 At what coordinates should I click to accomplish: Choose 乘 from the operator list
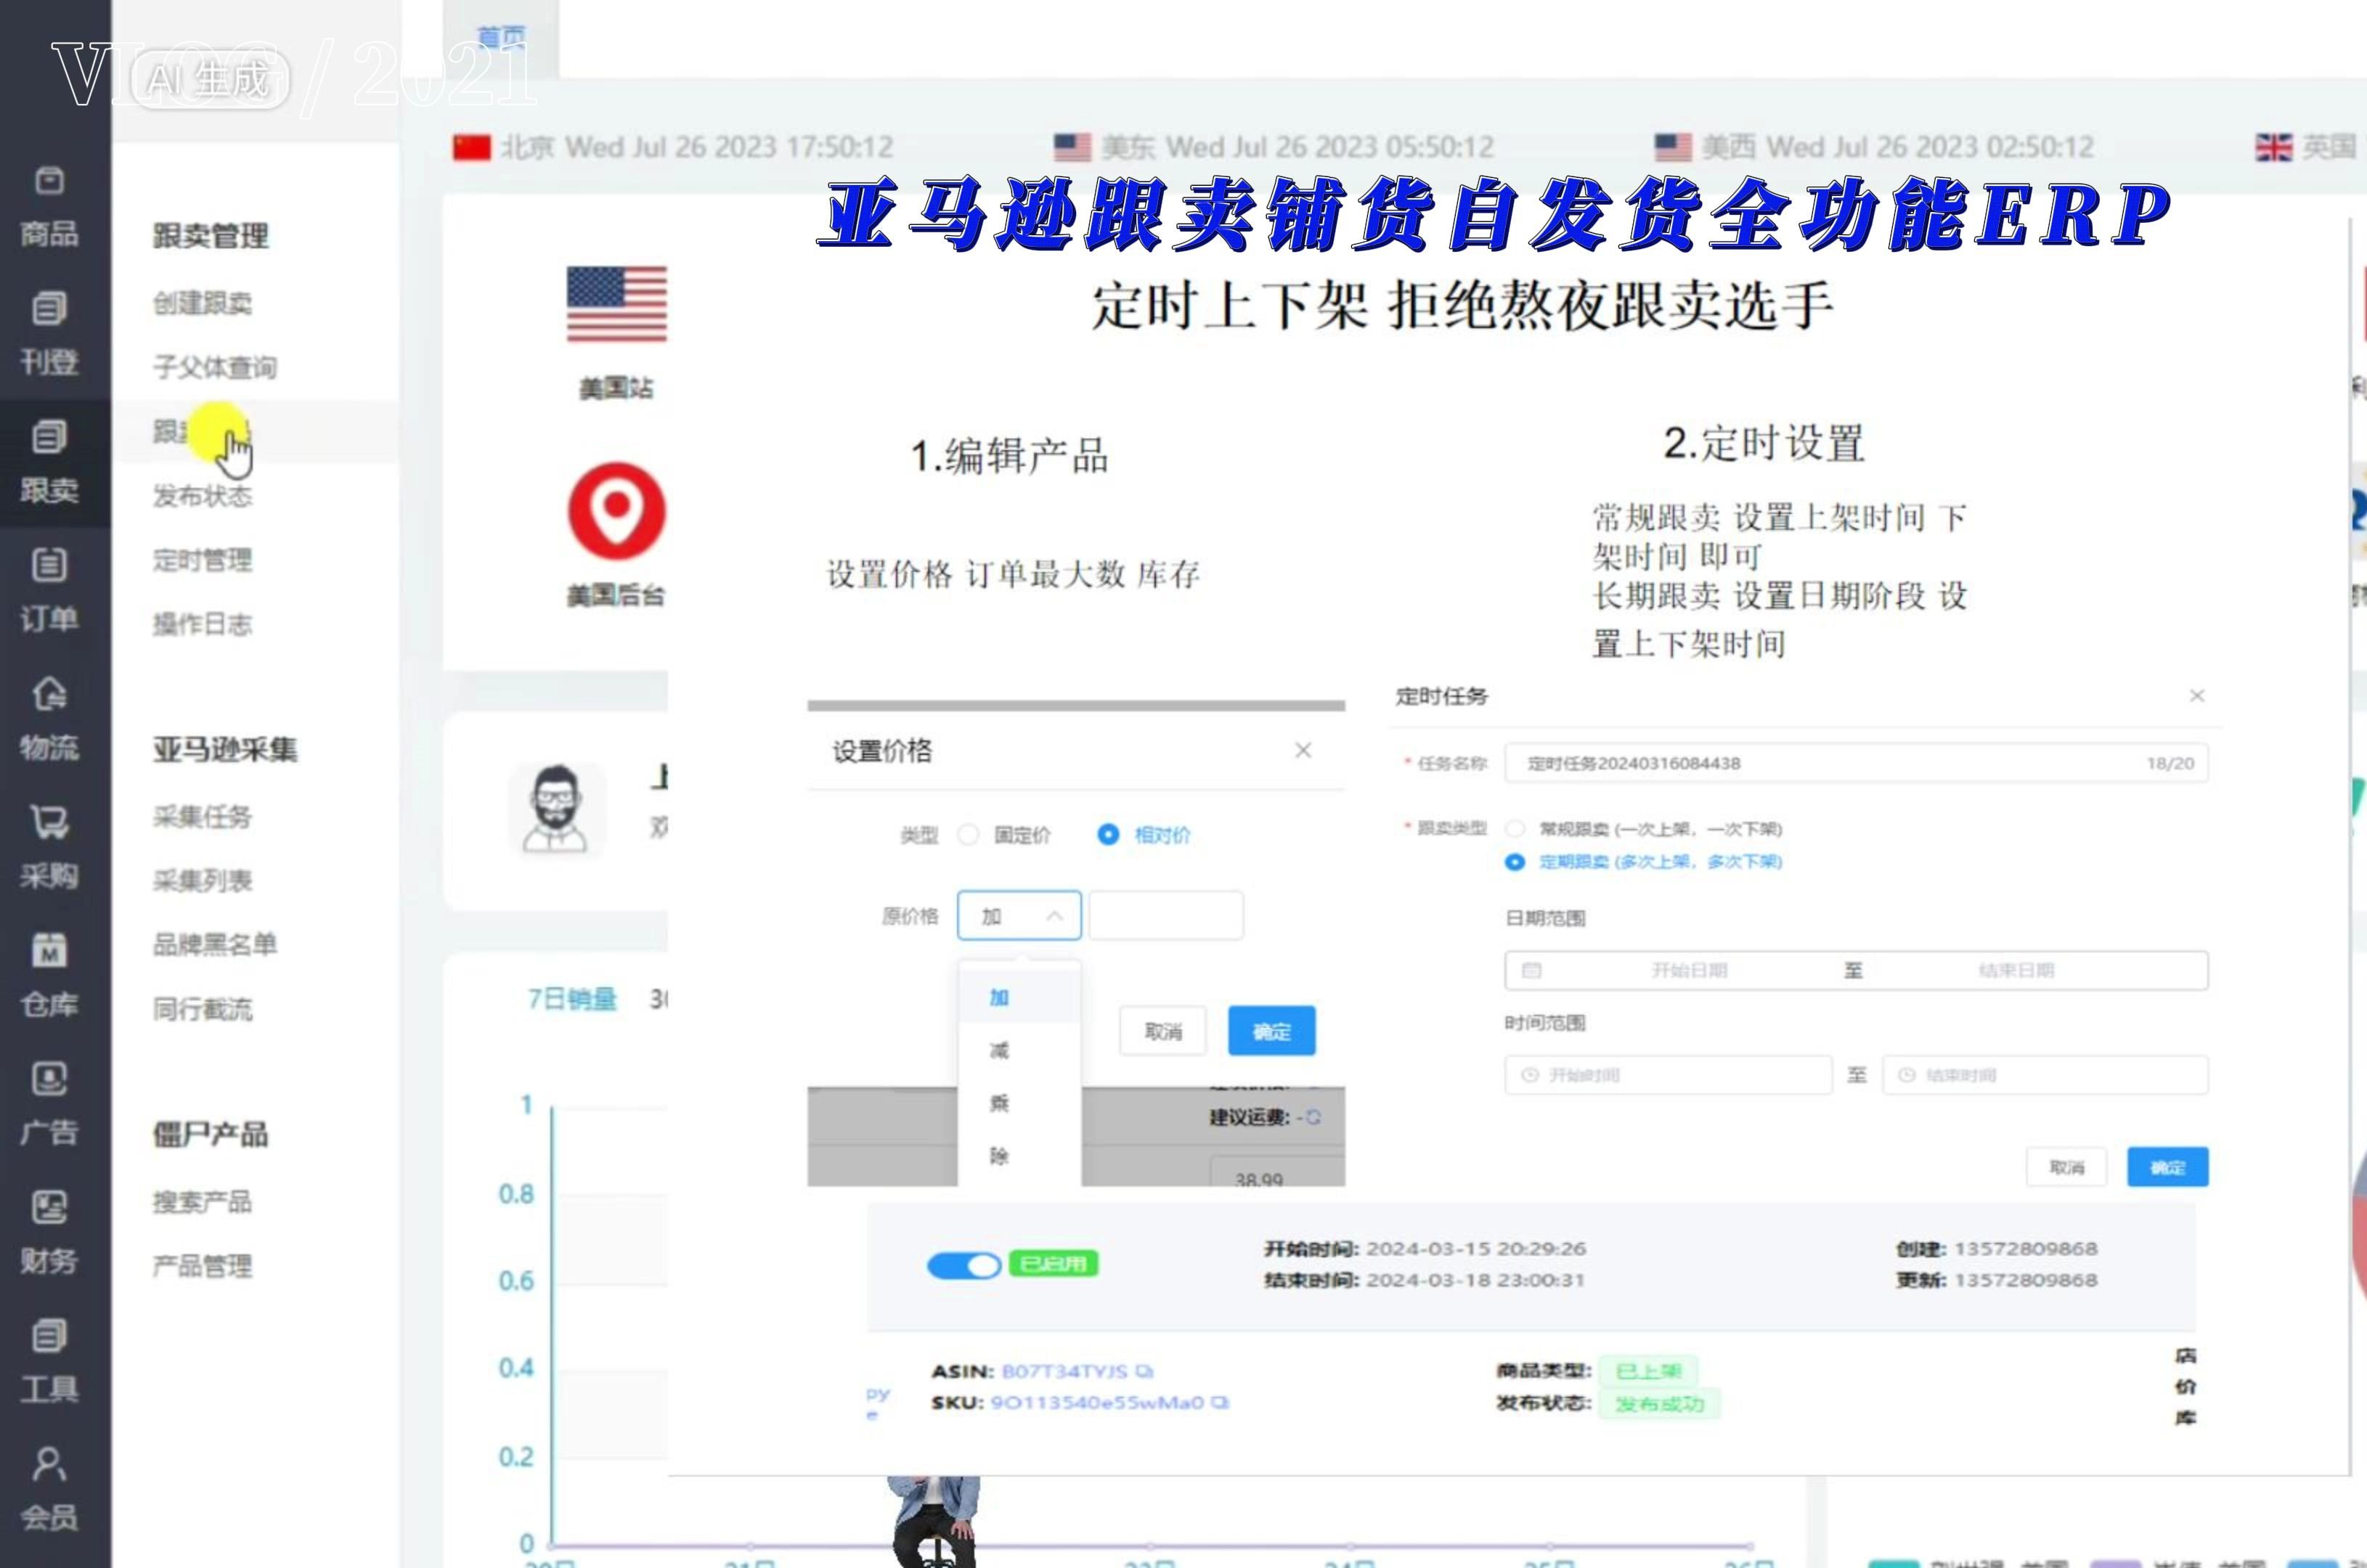tap(1019, 1103)
